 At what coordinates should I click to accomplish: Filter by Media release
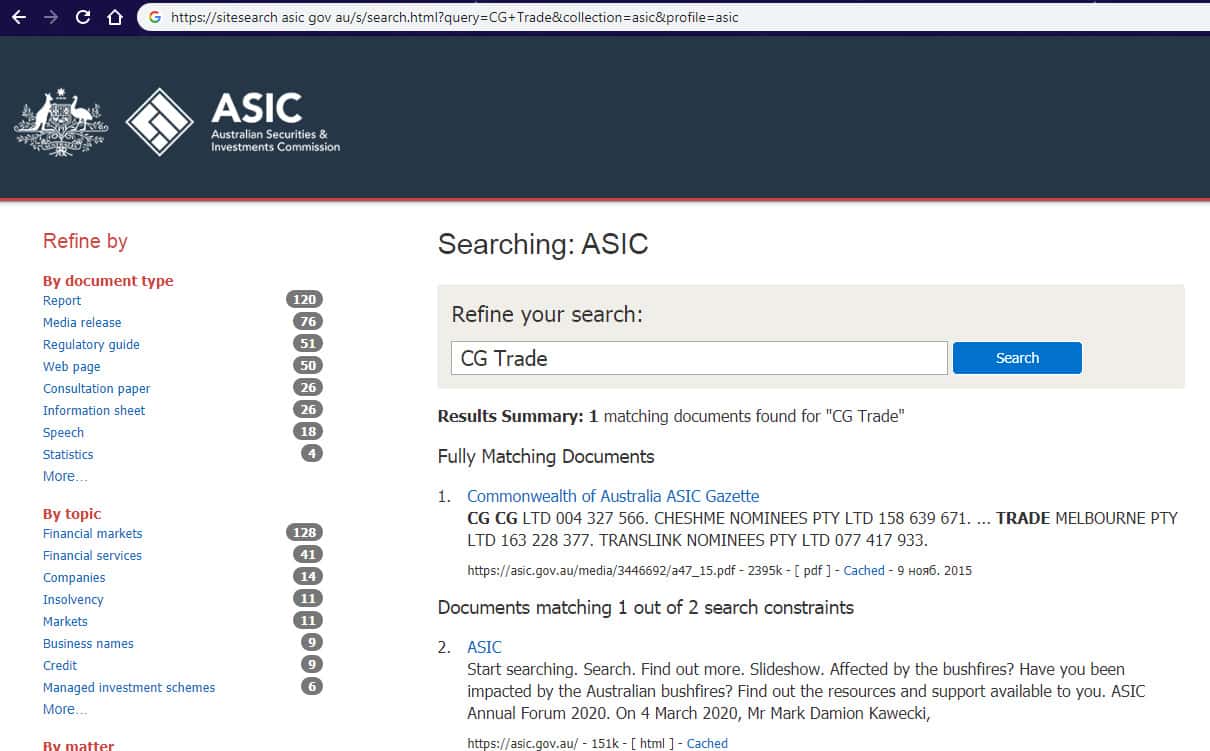coord(82,322)
